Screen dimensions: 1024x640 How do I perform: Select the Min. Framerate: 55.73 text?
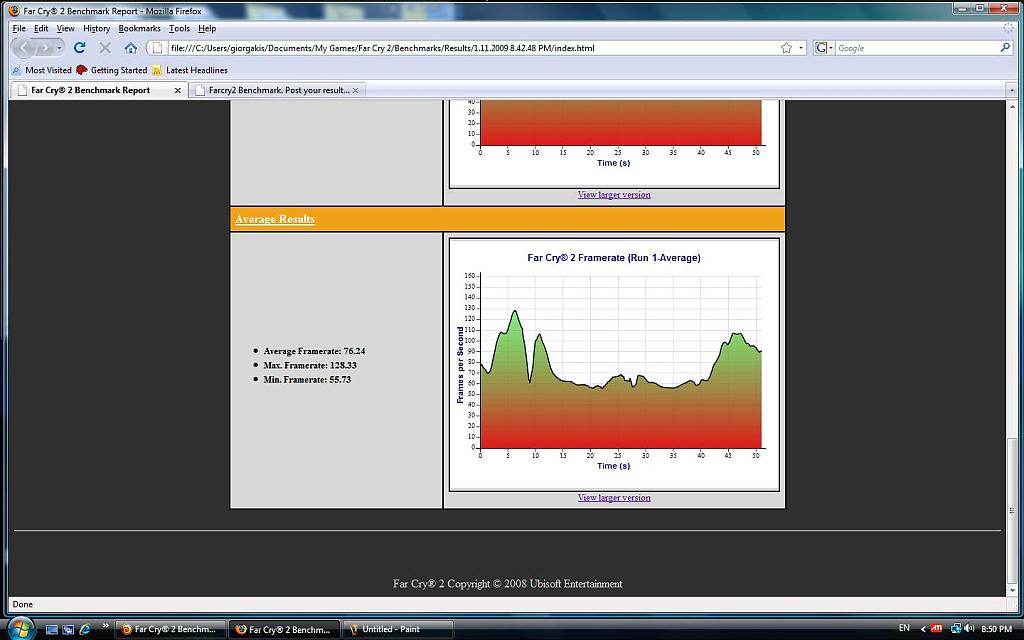point(307,379)
